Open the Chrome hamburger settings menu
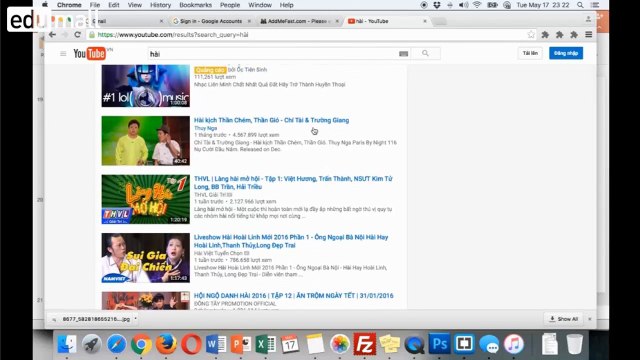 point(589,35)
